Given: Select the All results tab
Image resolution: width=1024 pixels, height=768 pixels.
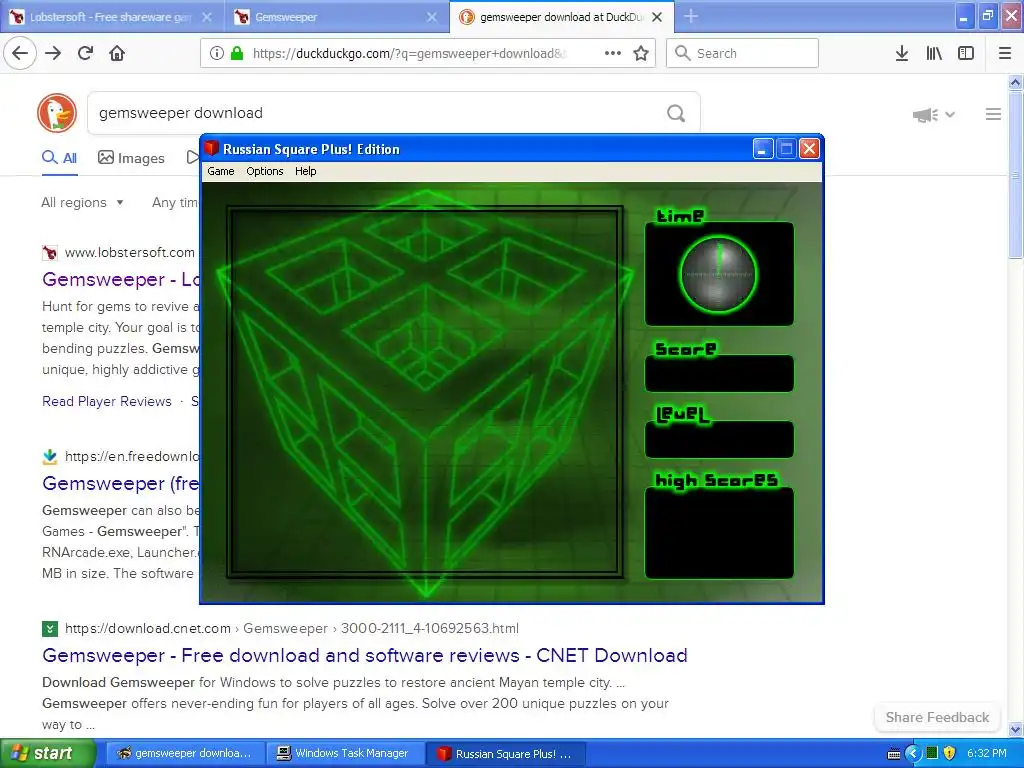Looking at the screenshot, I should coord(59,158).
